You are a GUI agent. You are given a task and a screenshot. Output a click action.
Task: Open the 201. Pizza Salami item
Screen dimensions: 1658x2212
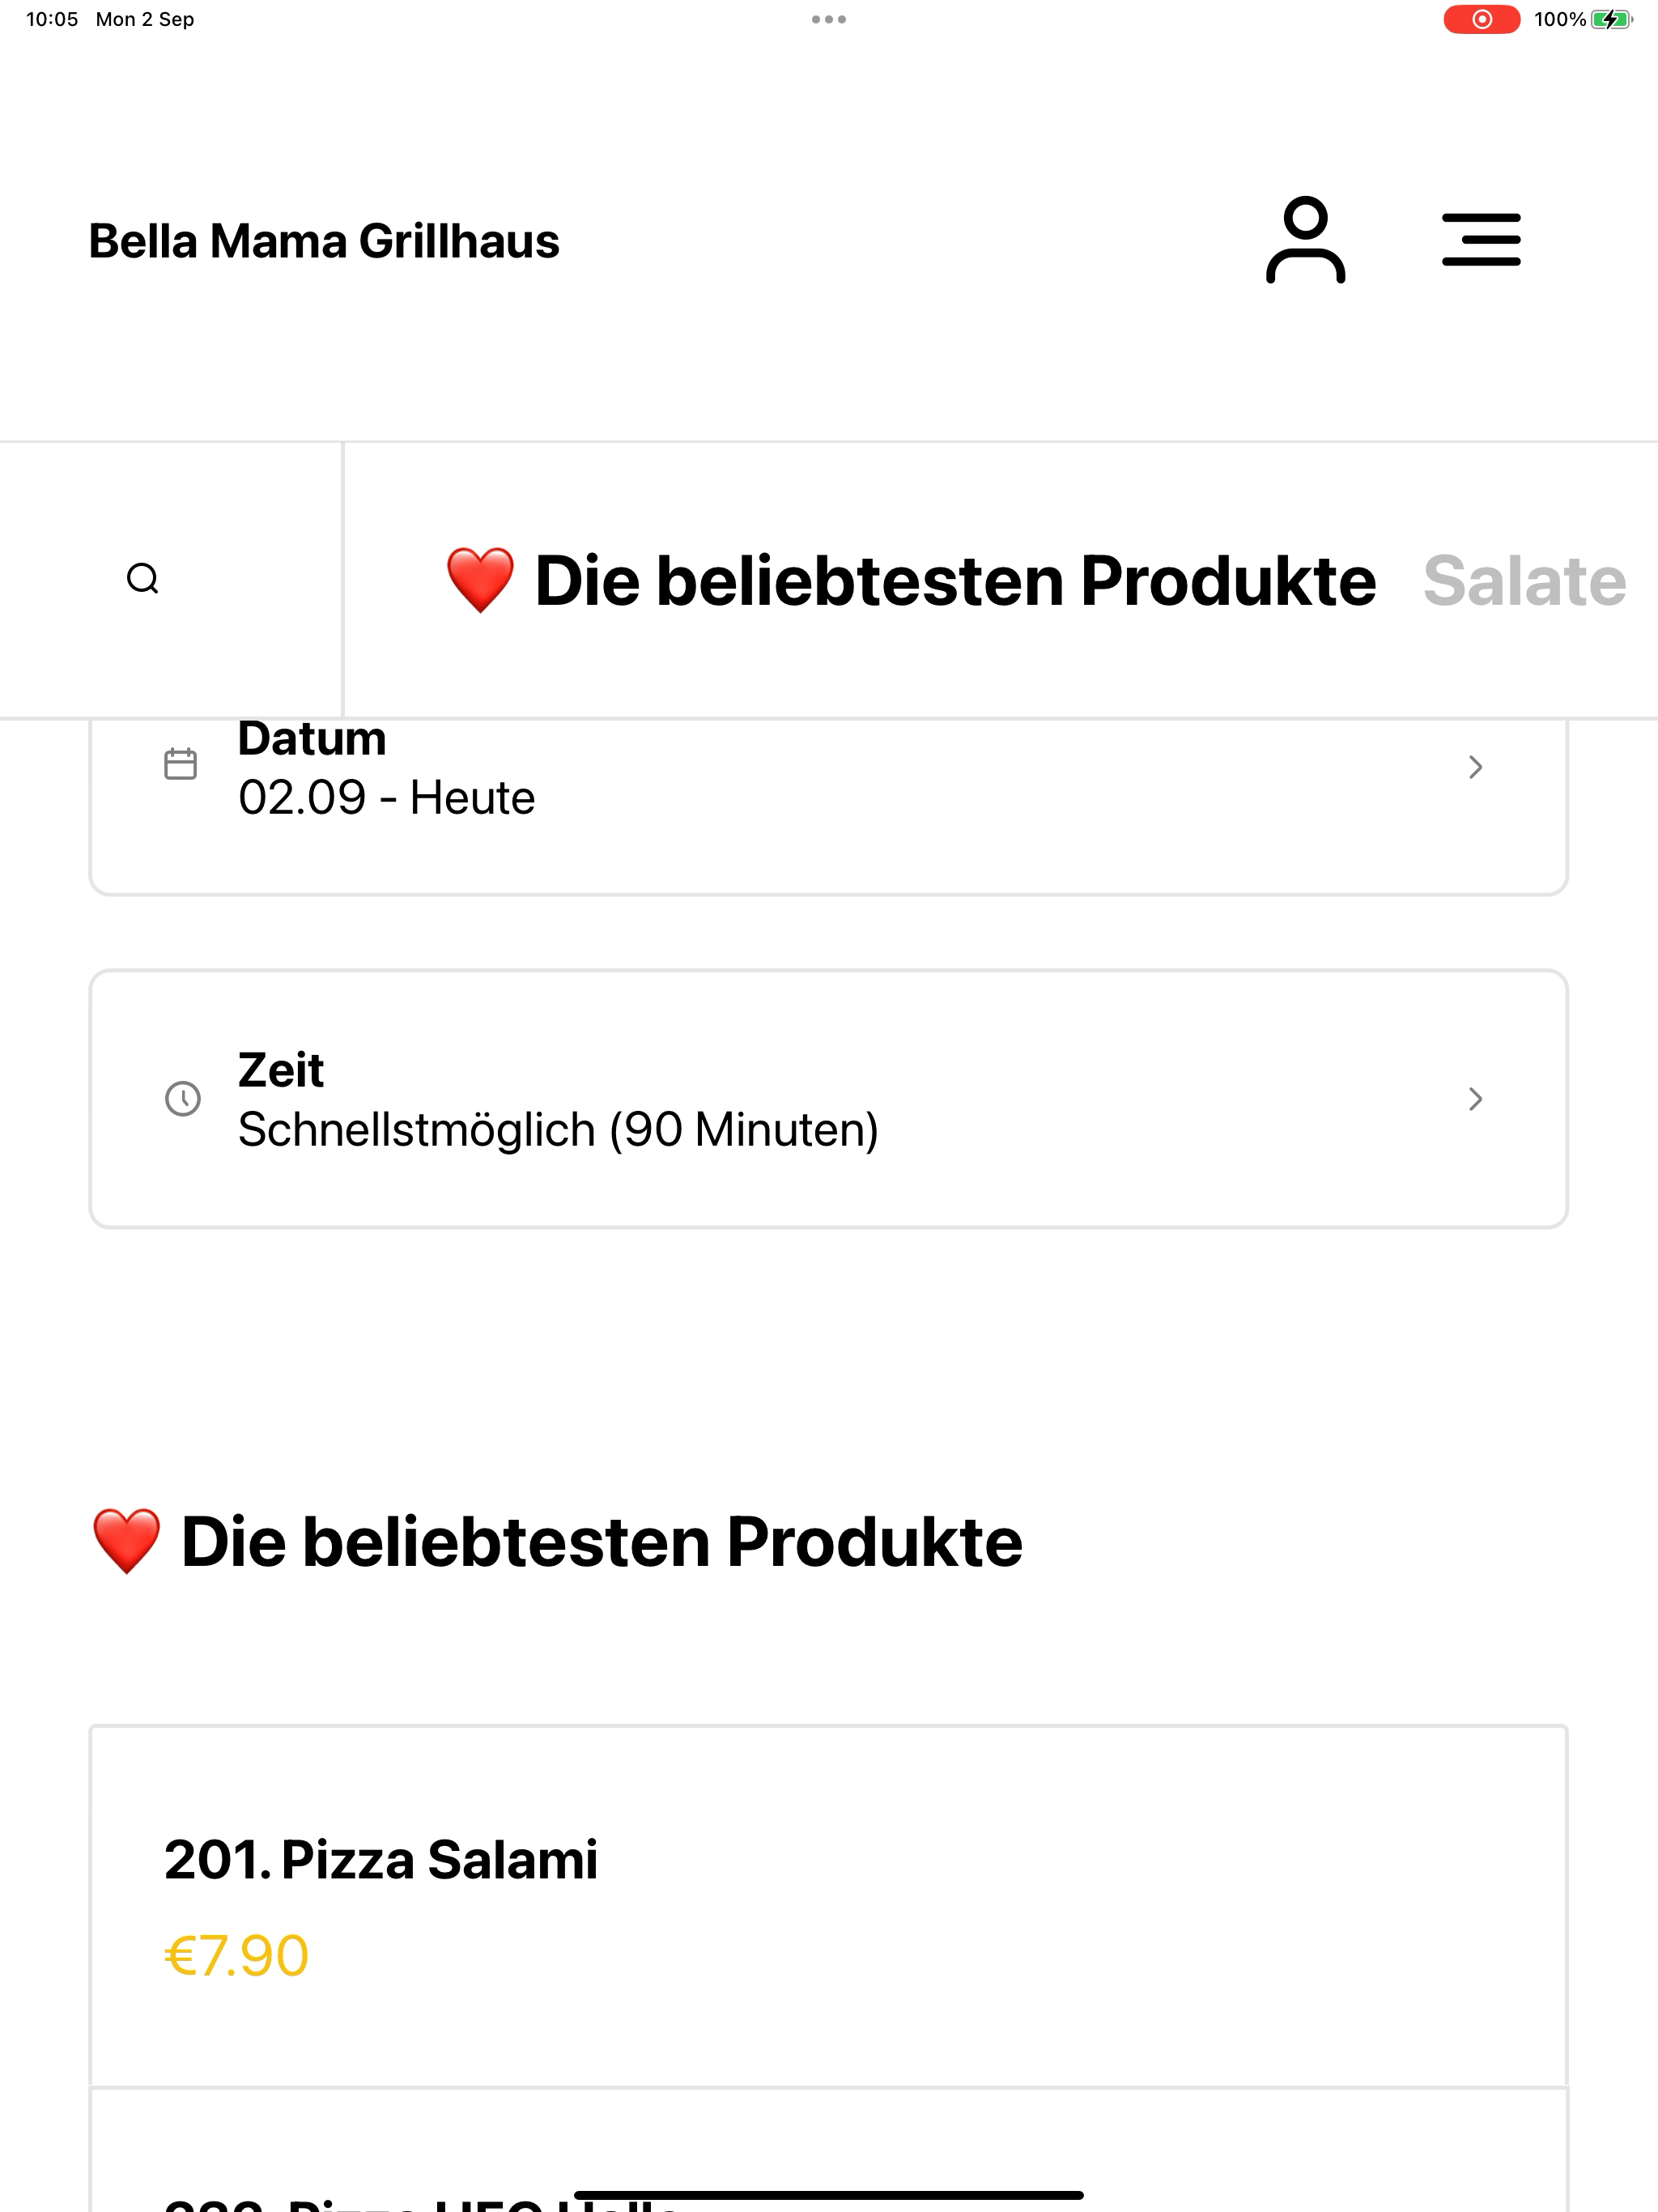click(828, 1906)
